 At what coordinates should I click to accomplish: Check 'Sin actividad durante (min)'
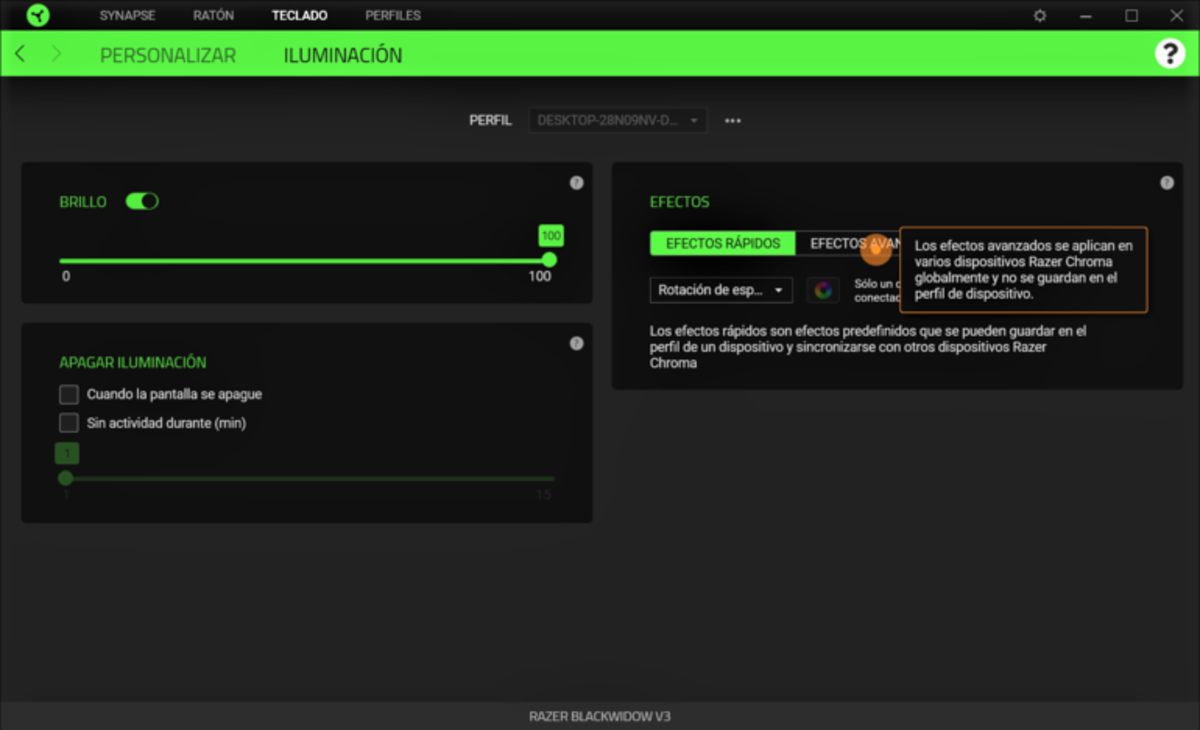click(x=68, y=424)
